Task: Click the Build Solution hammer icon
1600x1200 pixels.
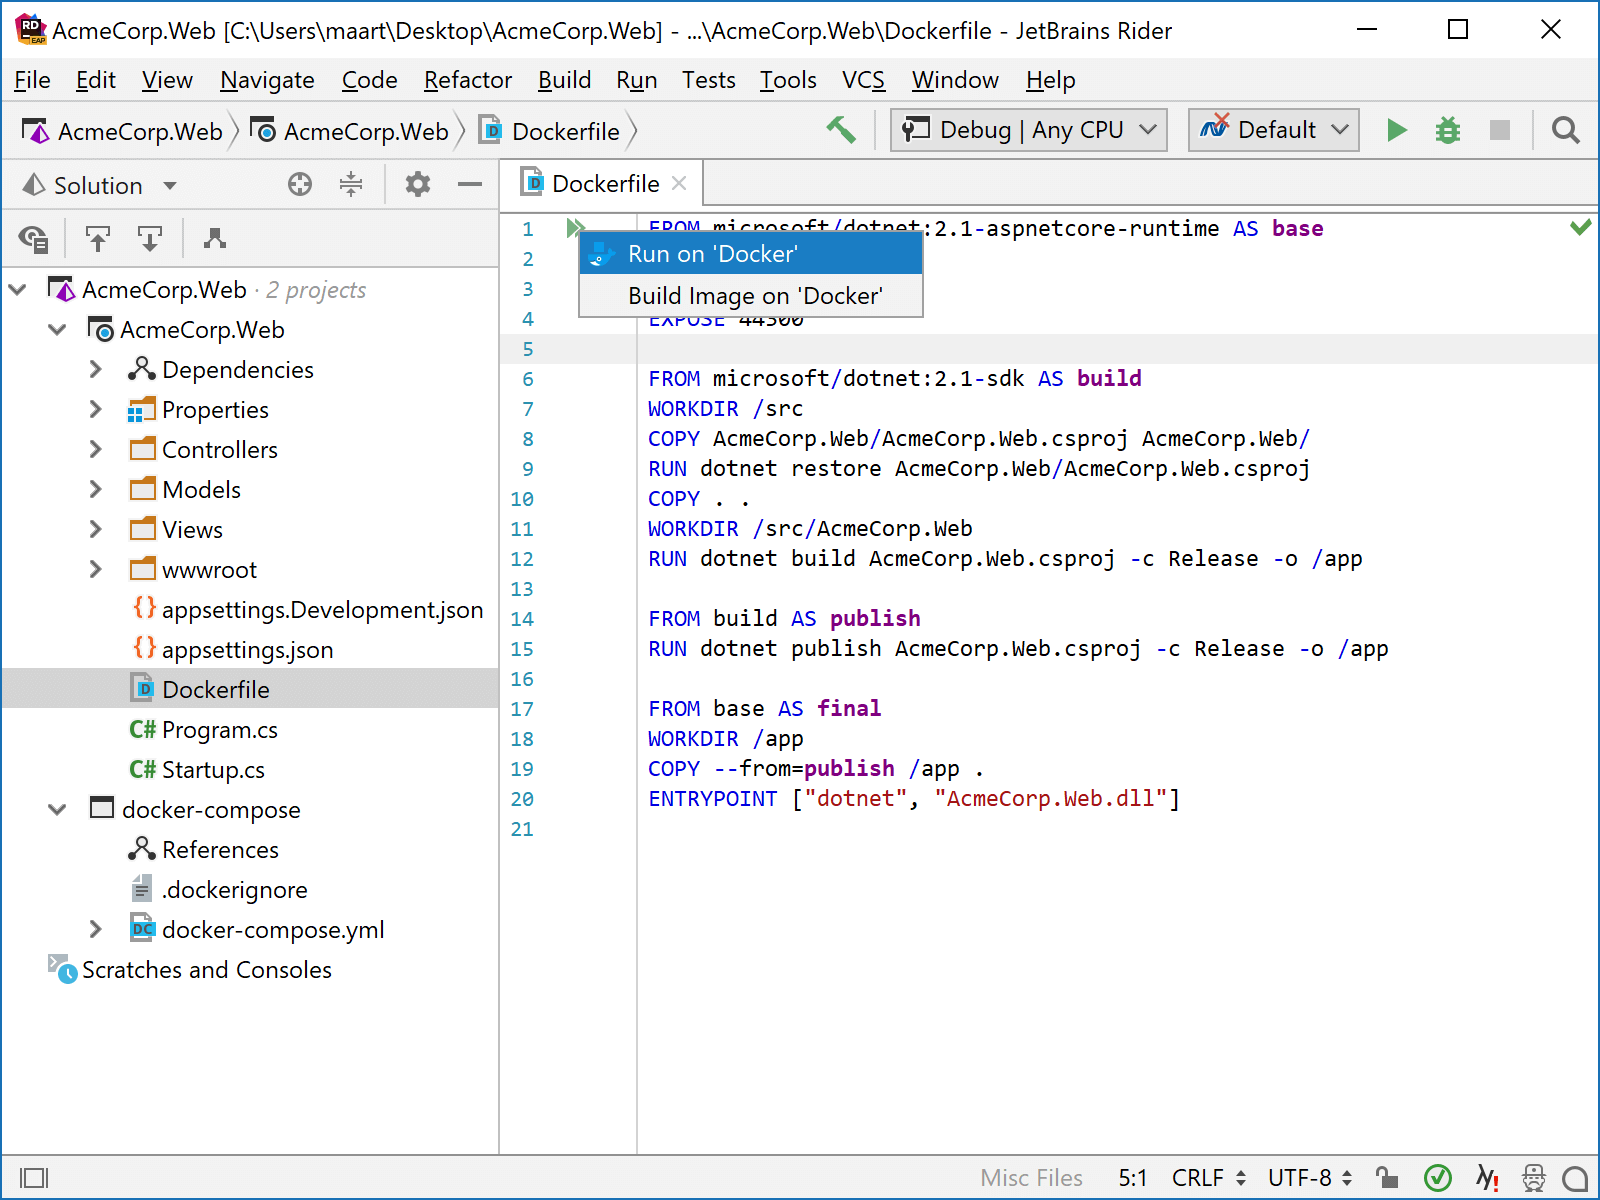Action: pyautogui.click(x=841, y=130)
